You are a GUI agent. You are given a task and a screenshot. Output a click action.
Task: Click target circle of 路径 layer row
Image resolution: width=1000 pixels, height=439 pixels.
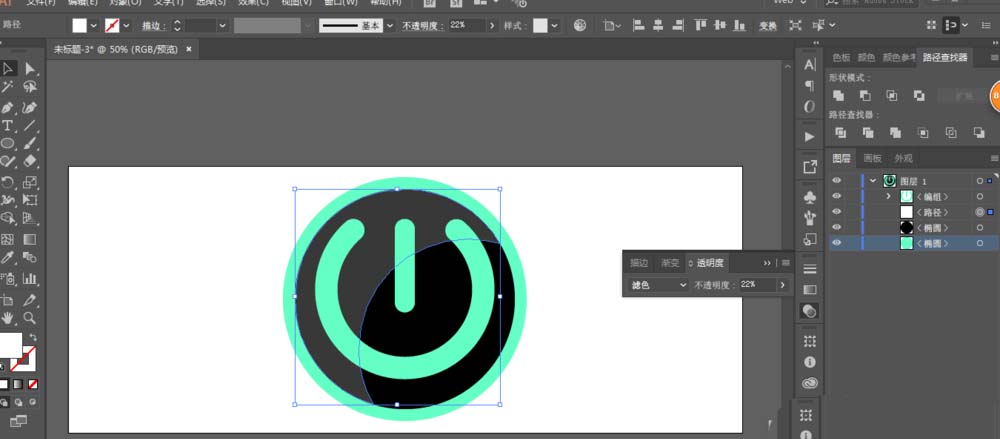click(980, 212)
